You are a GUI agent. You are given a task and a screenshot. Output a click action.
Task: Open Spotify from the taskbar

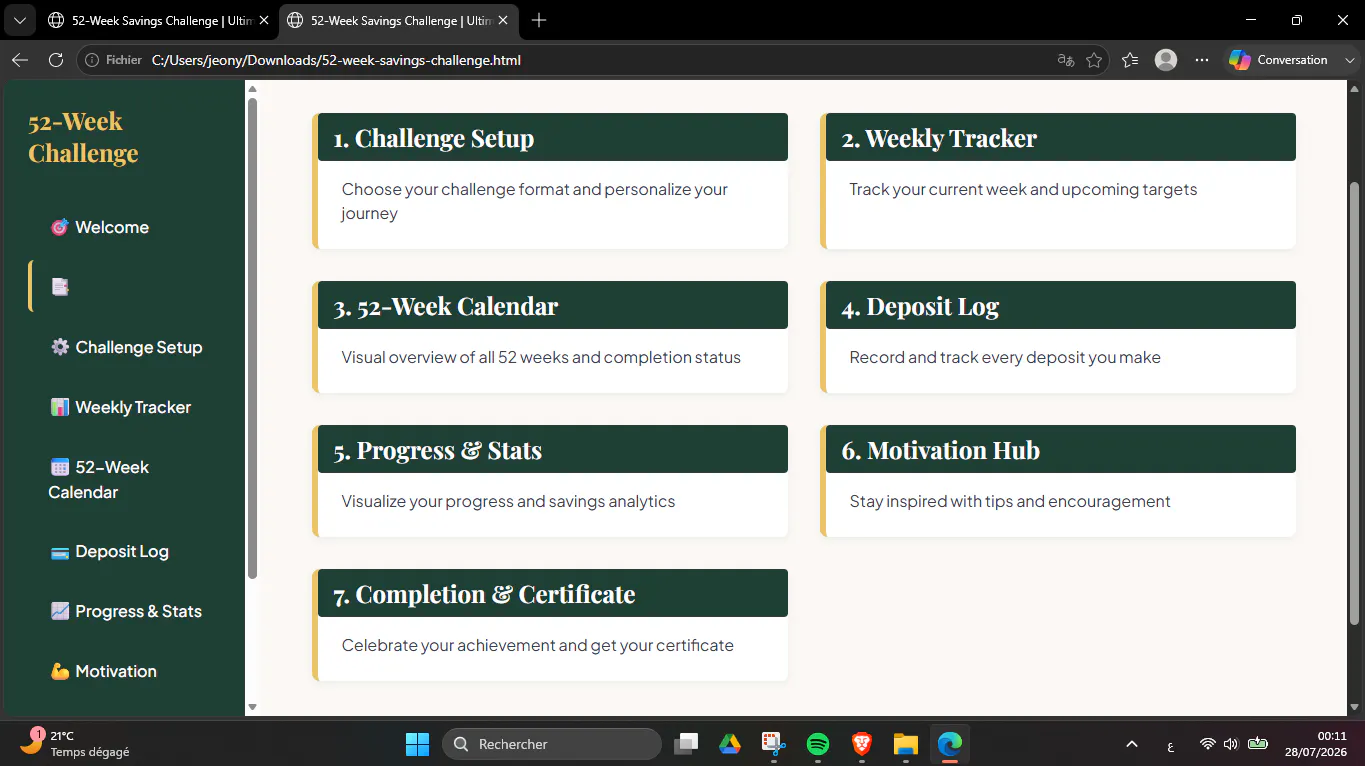tap(817, 744)
